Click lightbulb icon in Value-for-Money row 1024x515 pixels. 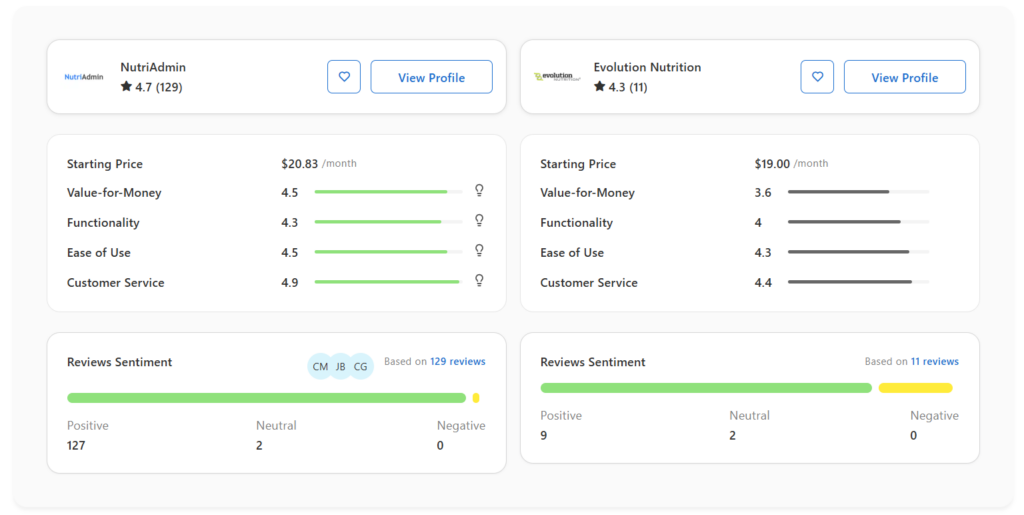coord(479,190)
